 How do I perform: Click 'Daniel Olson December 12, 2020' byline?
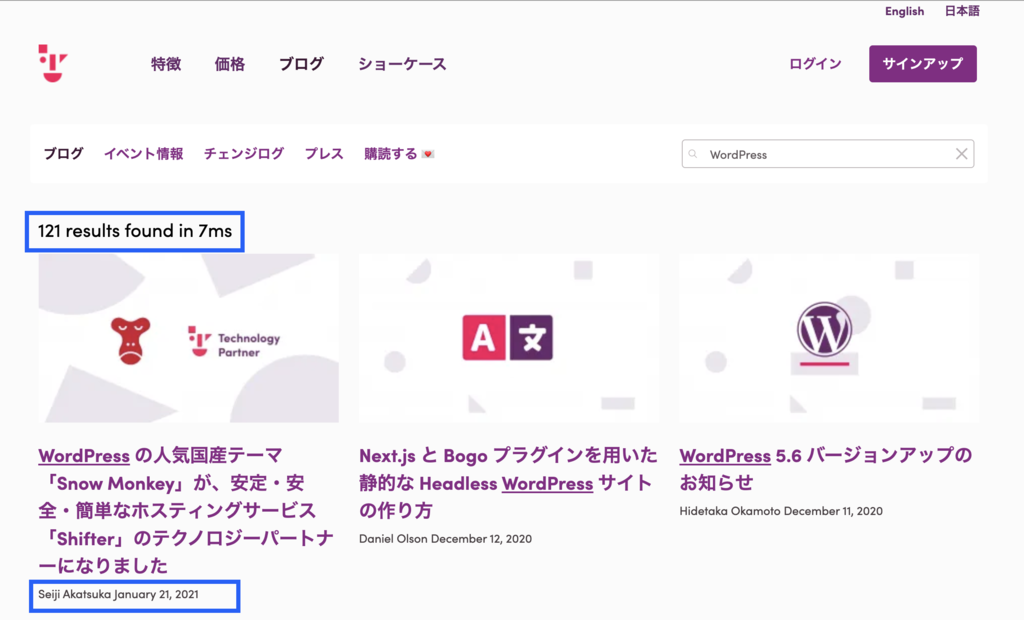click(445, 539)
